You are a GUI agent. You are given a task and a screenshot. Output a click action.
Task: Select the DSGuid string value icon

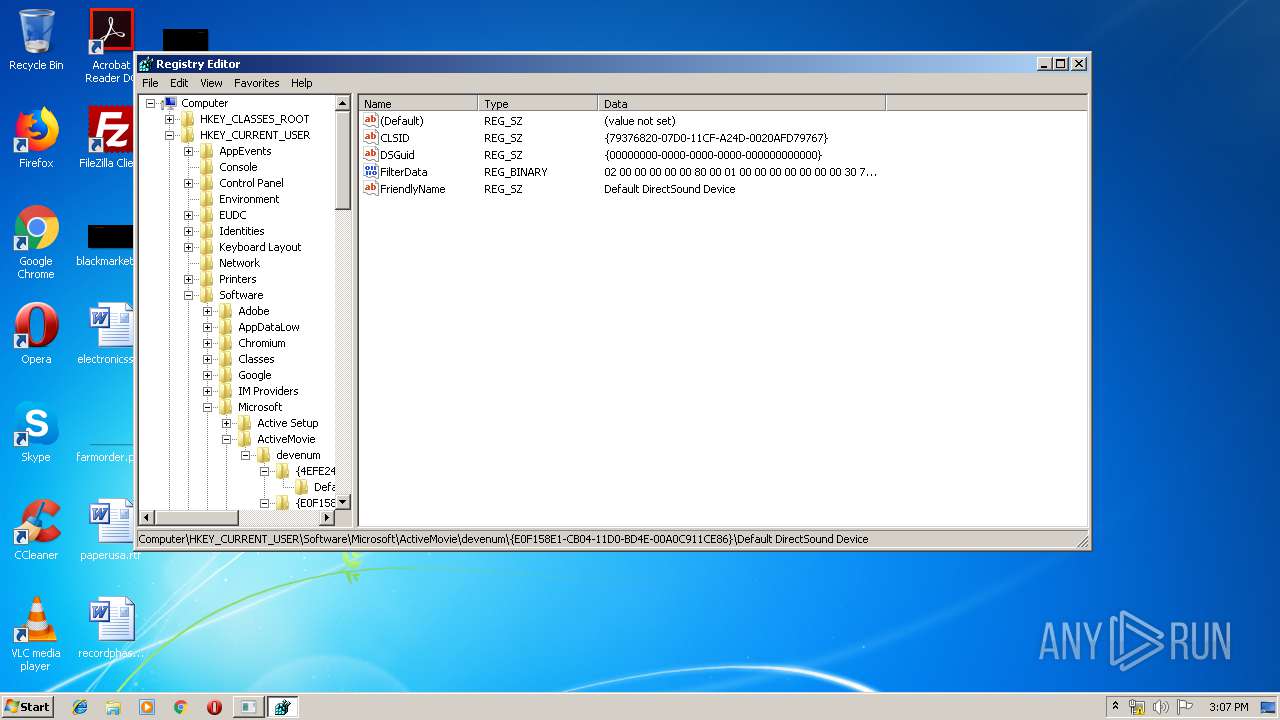pyautogui.click(x=371, y=155)
